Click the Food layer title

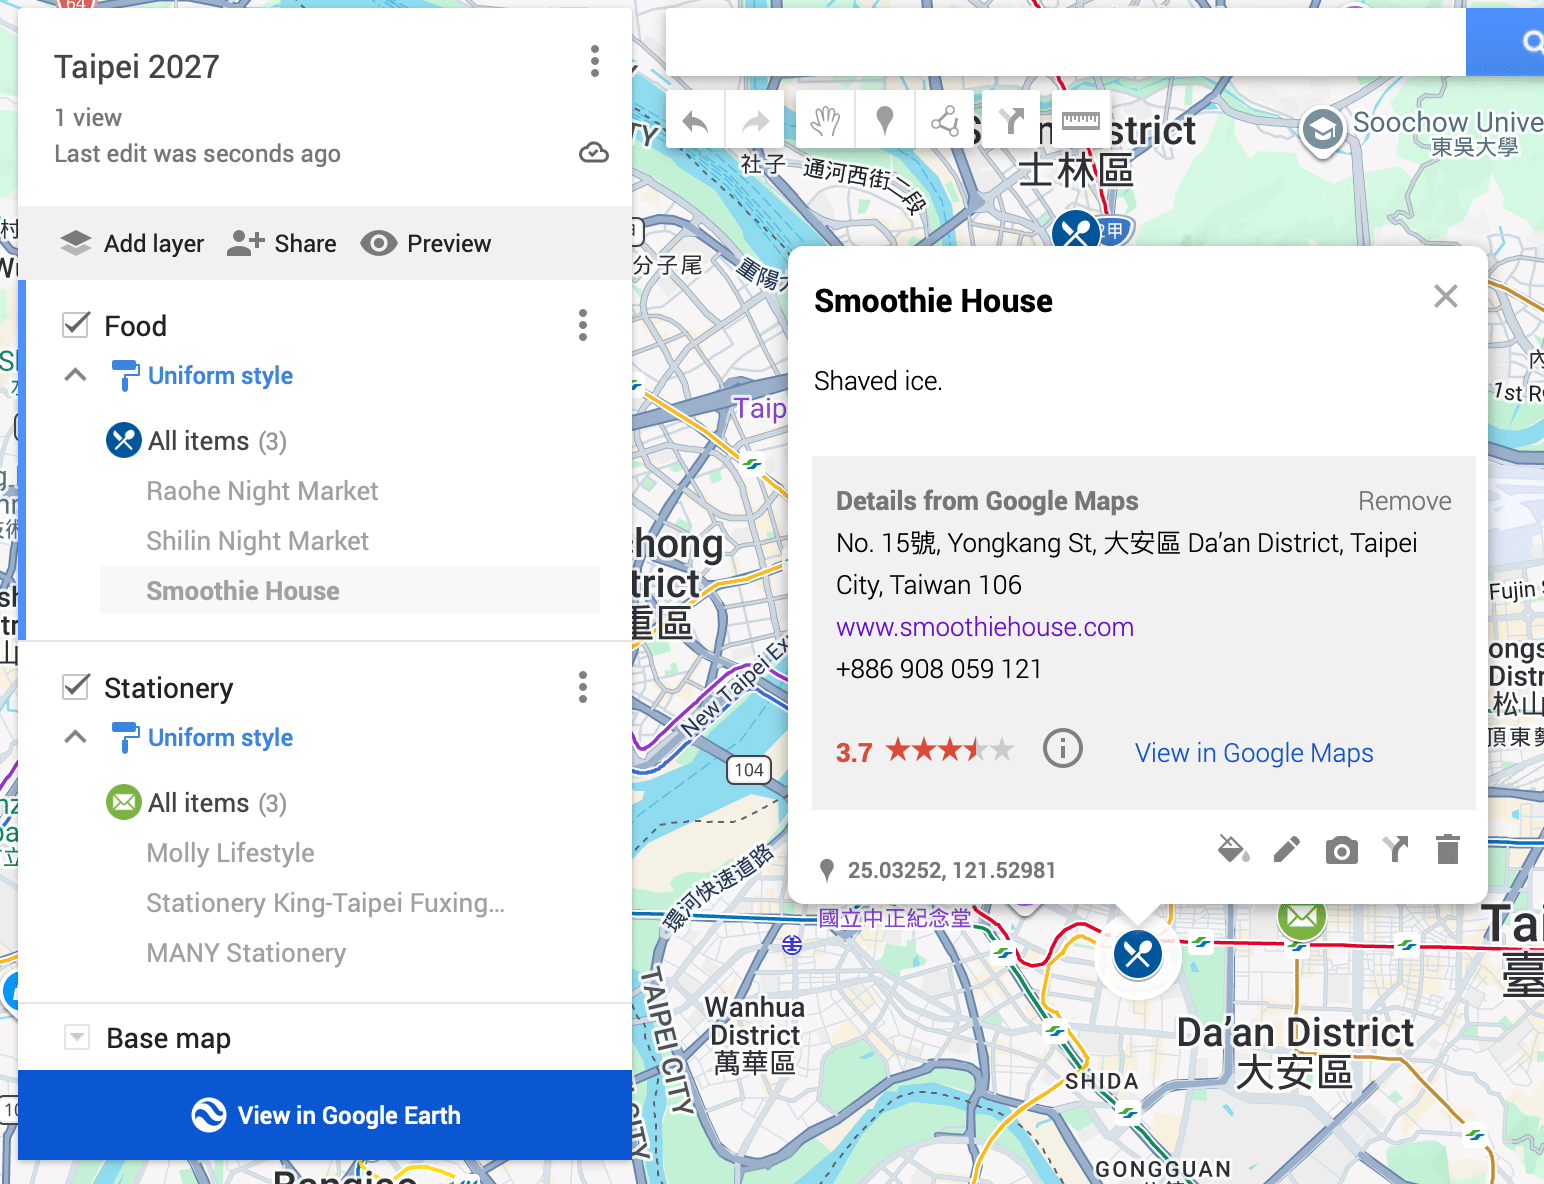pyautogui.click(x=136, y=326)
